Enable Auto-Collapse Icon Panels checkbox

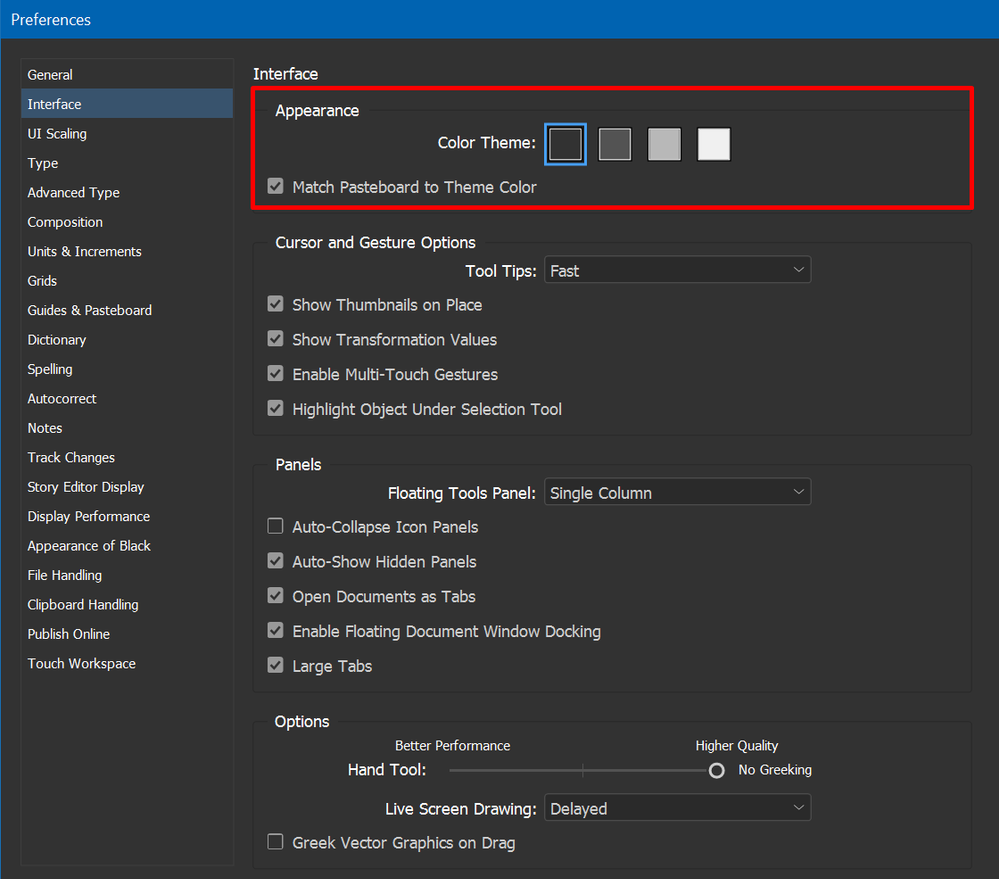(276, 527)
